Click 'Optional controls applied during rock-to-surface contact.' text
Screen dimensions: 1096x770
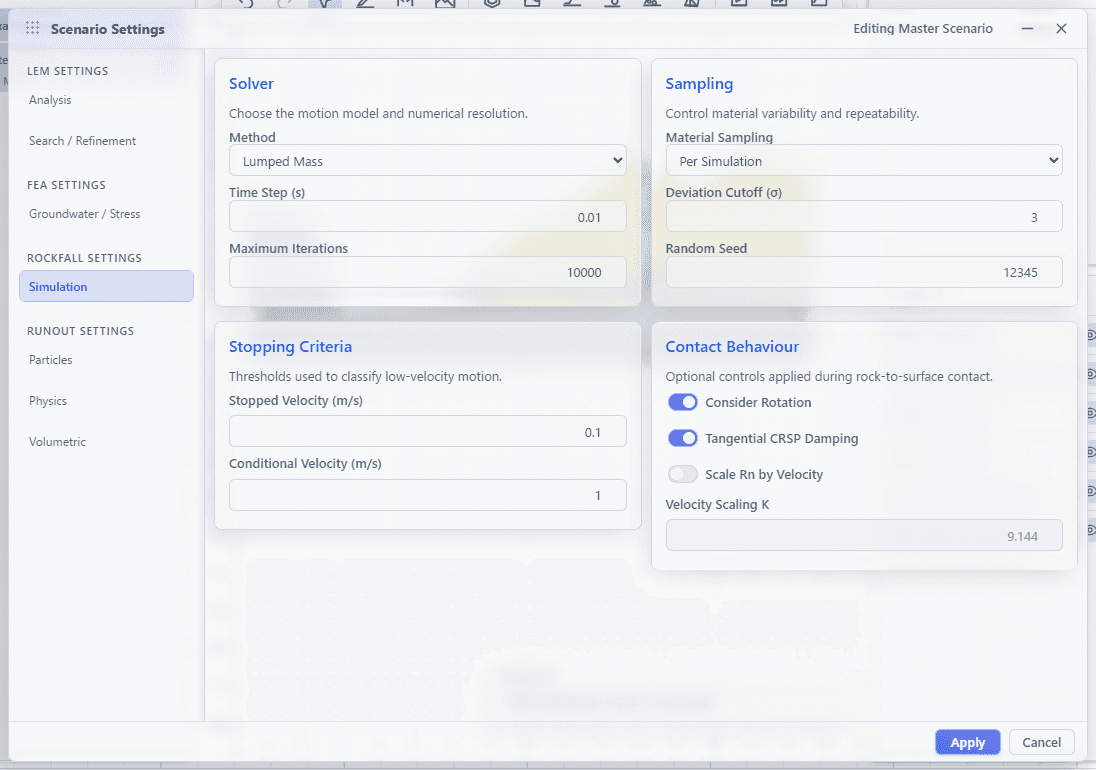pos(829,377)
